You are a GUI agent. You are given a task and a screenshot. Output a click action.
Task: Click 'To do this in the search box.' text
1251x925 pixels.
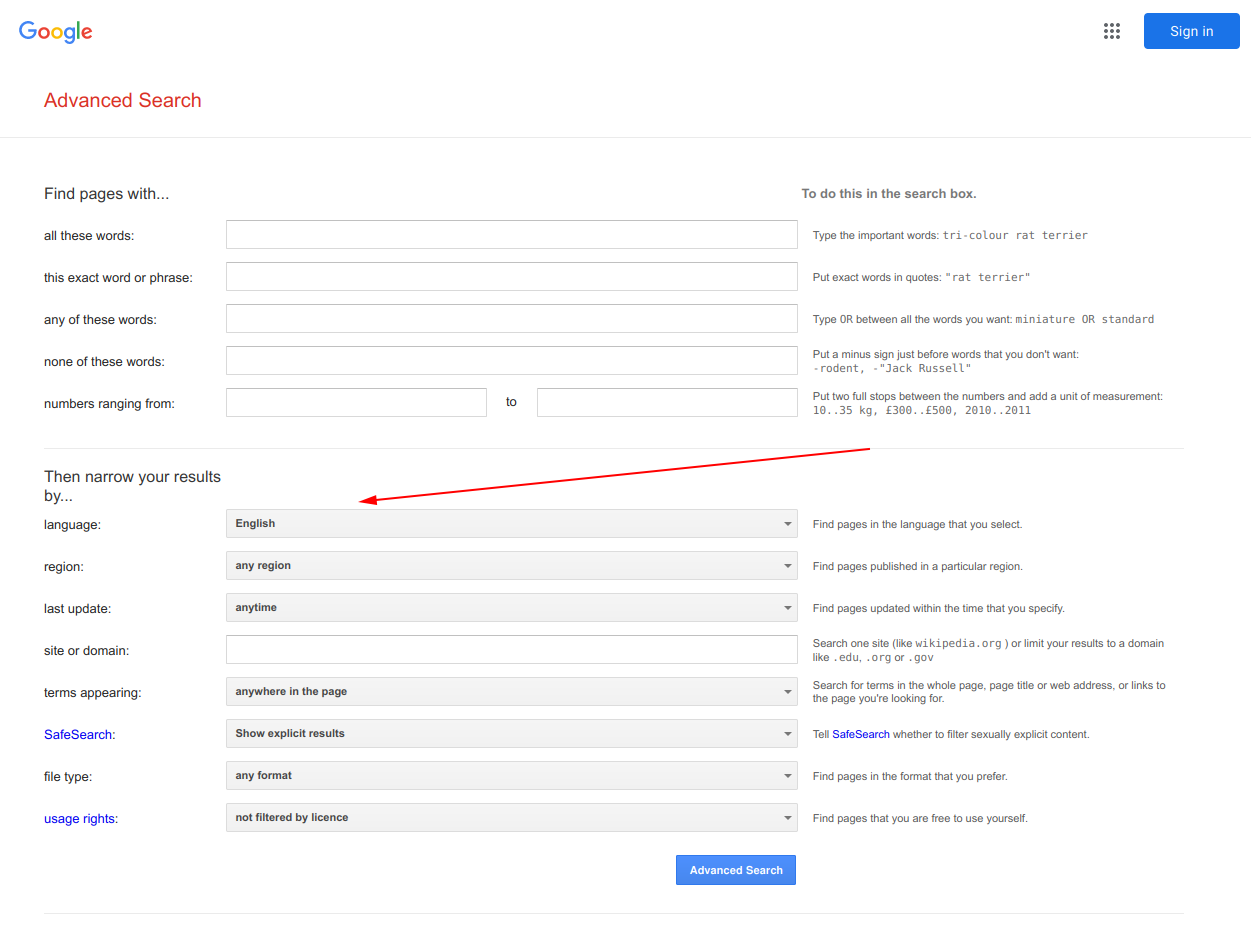889,194
